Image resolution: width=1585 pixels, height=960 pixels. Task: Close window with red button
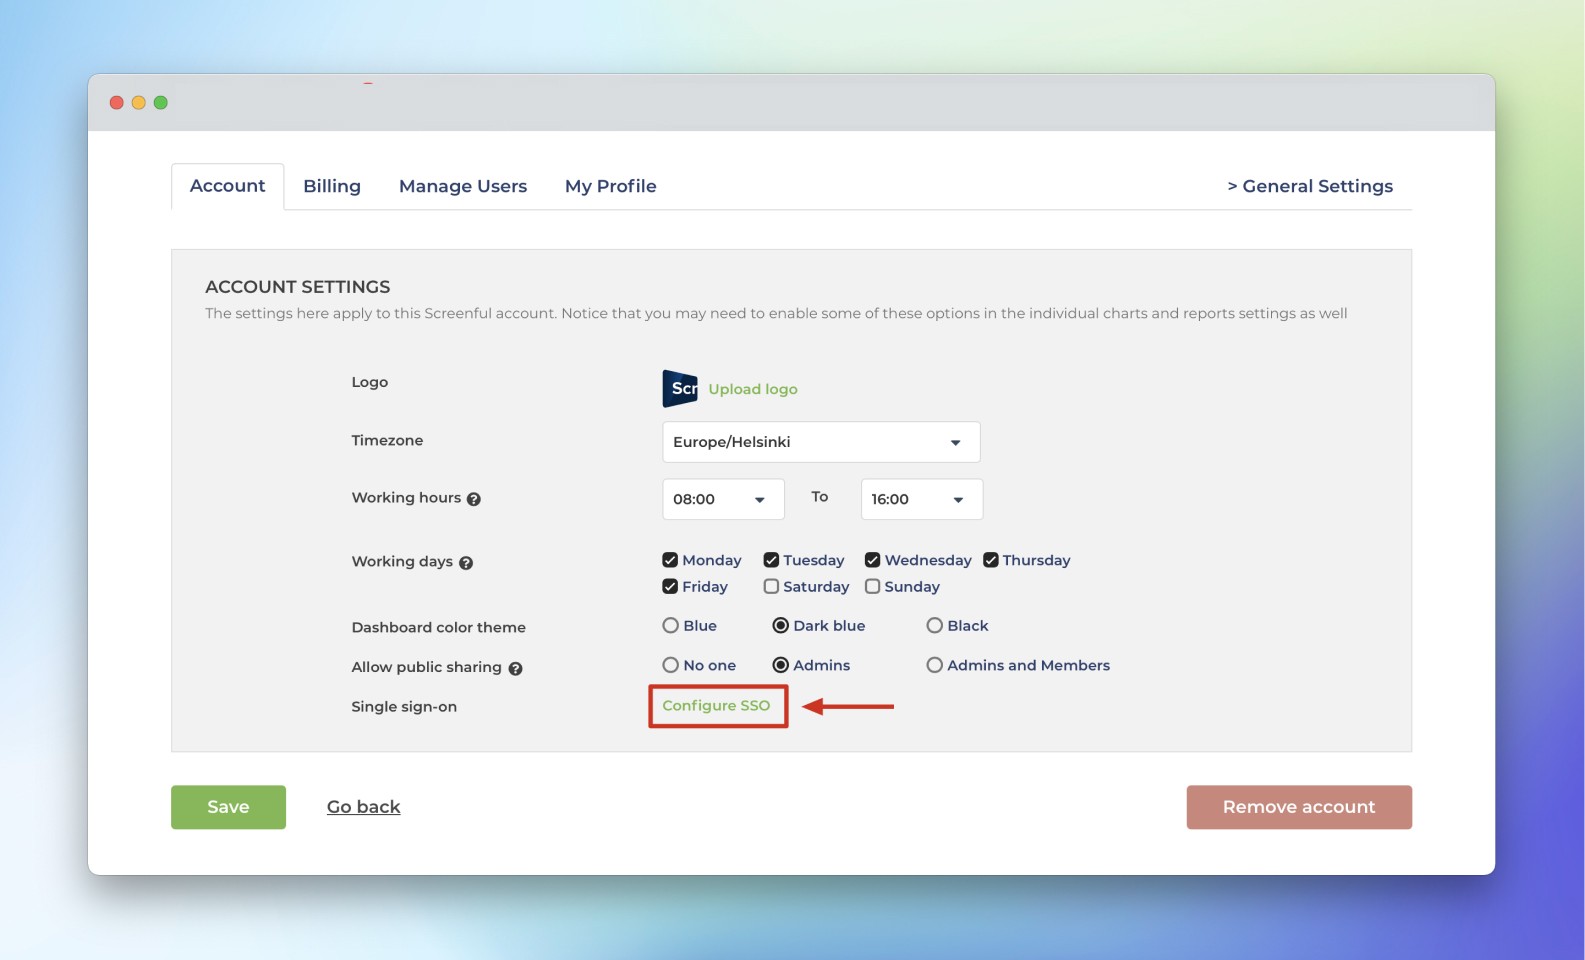[116, 102]
